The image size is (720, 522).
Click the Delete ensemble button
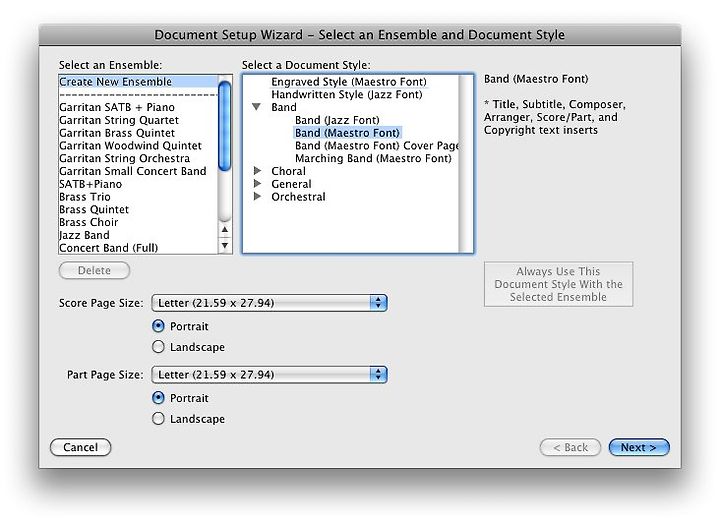pyautogui.click(x=94, y=270)
